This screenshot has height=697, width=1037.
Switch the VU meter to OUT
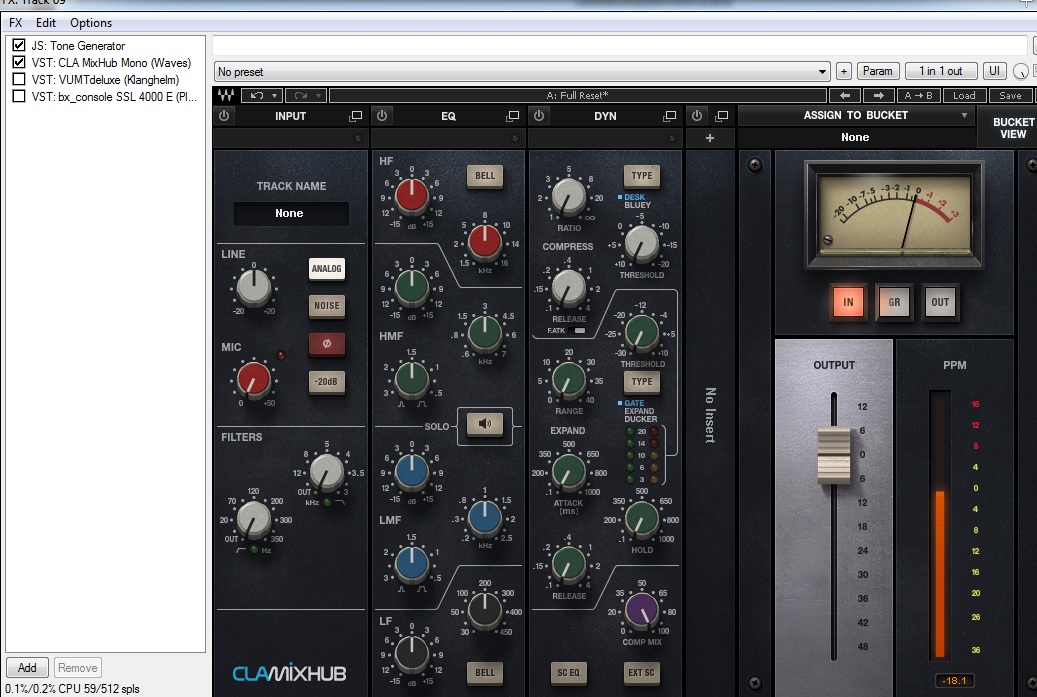click(940, 302)
